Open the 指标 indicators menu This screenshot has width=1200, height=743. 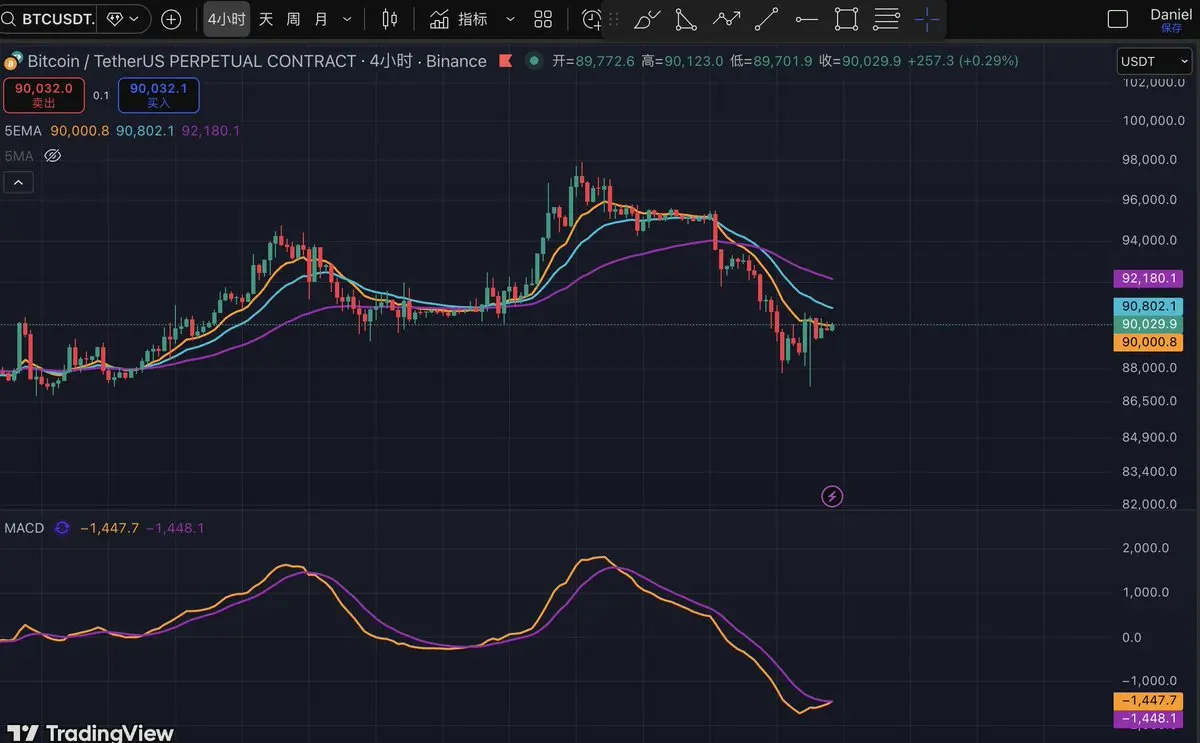point(459,19)
